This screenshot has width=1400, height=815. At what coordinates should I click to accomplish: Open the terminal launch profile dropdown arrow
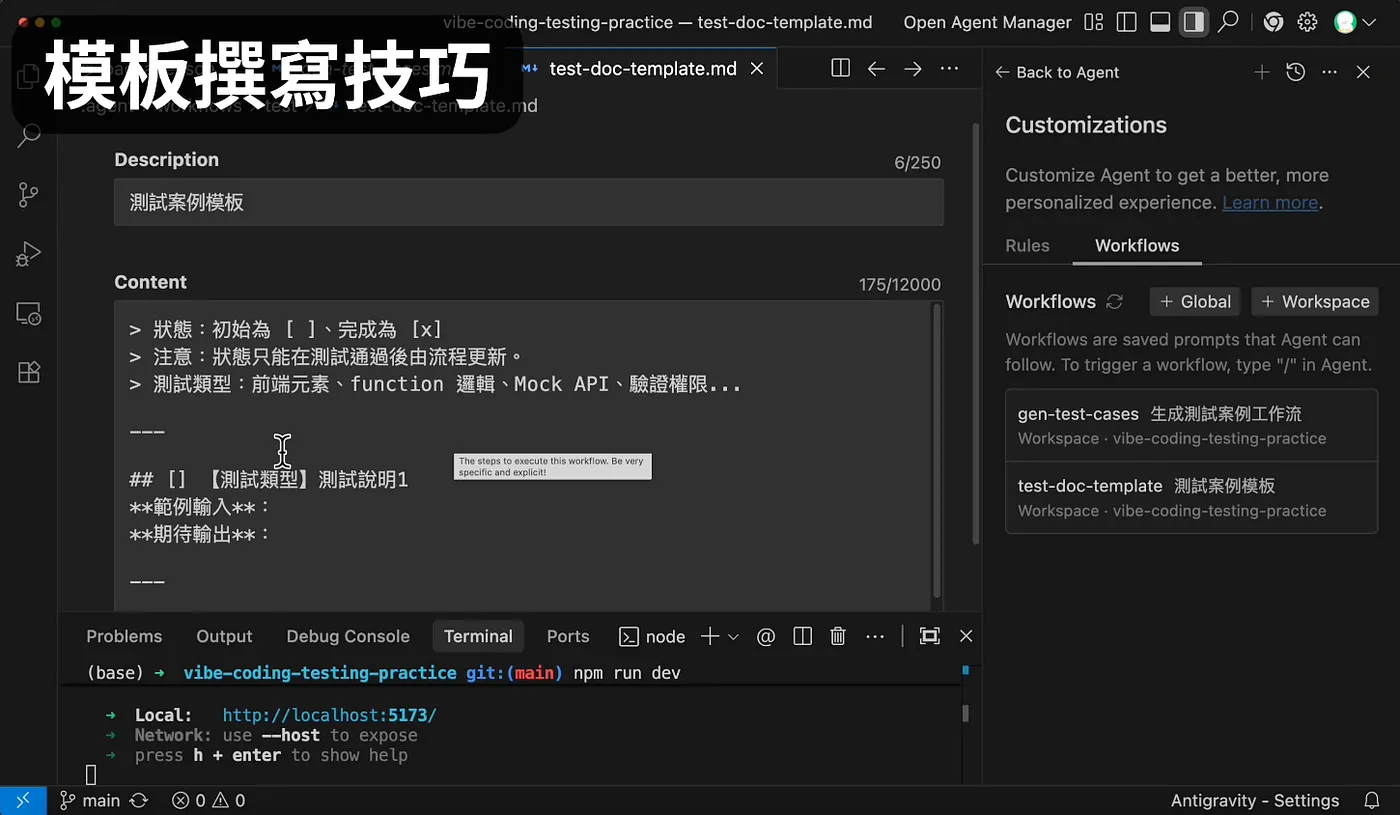click(x=733, y=636)
